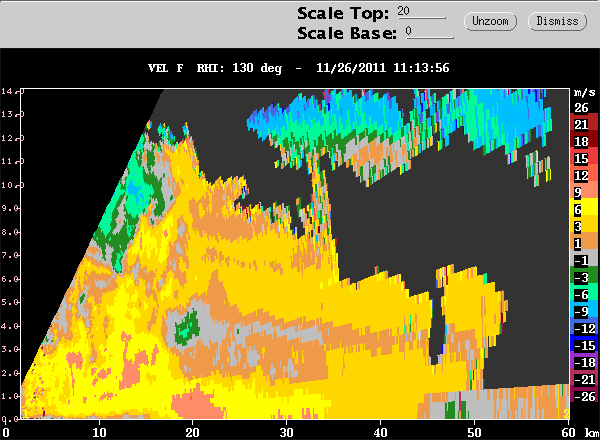
Task: Click the green velocity pocket near 19 km
Action: [x=187, y=327]
